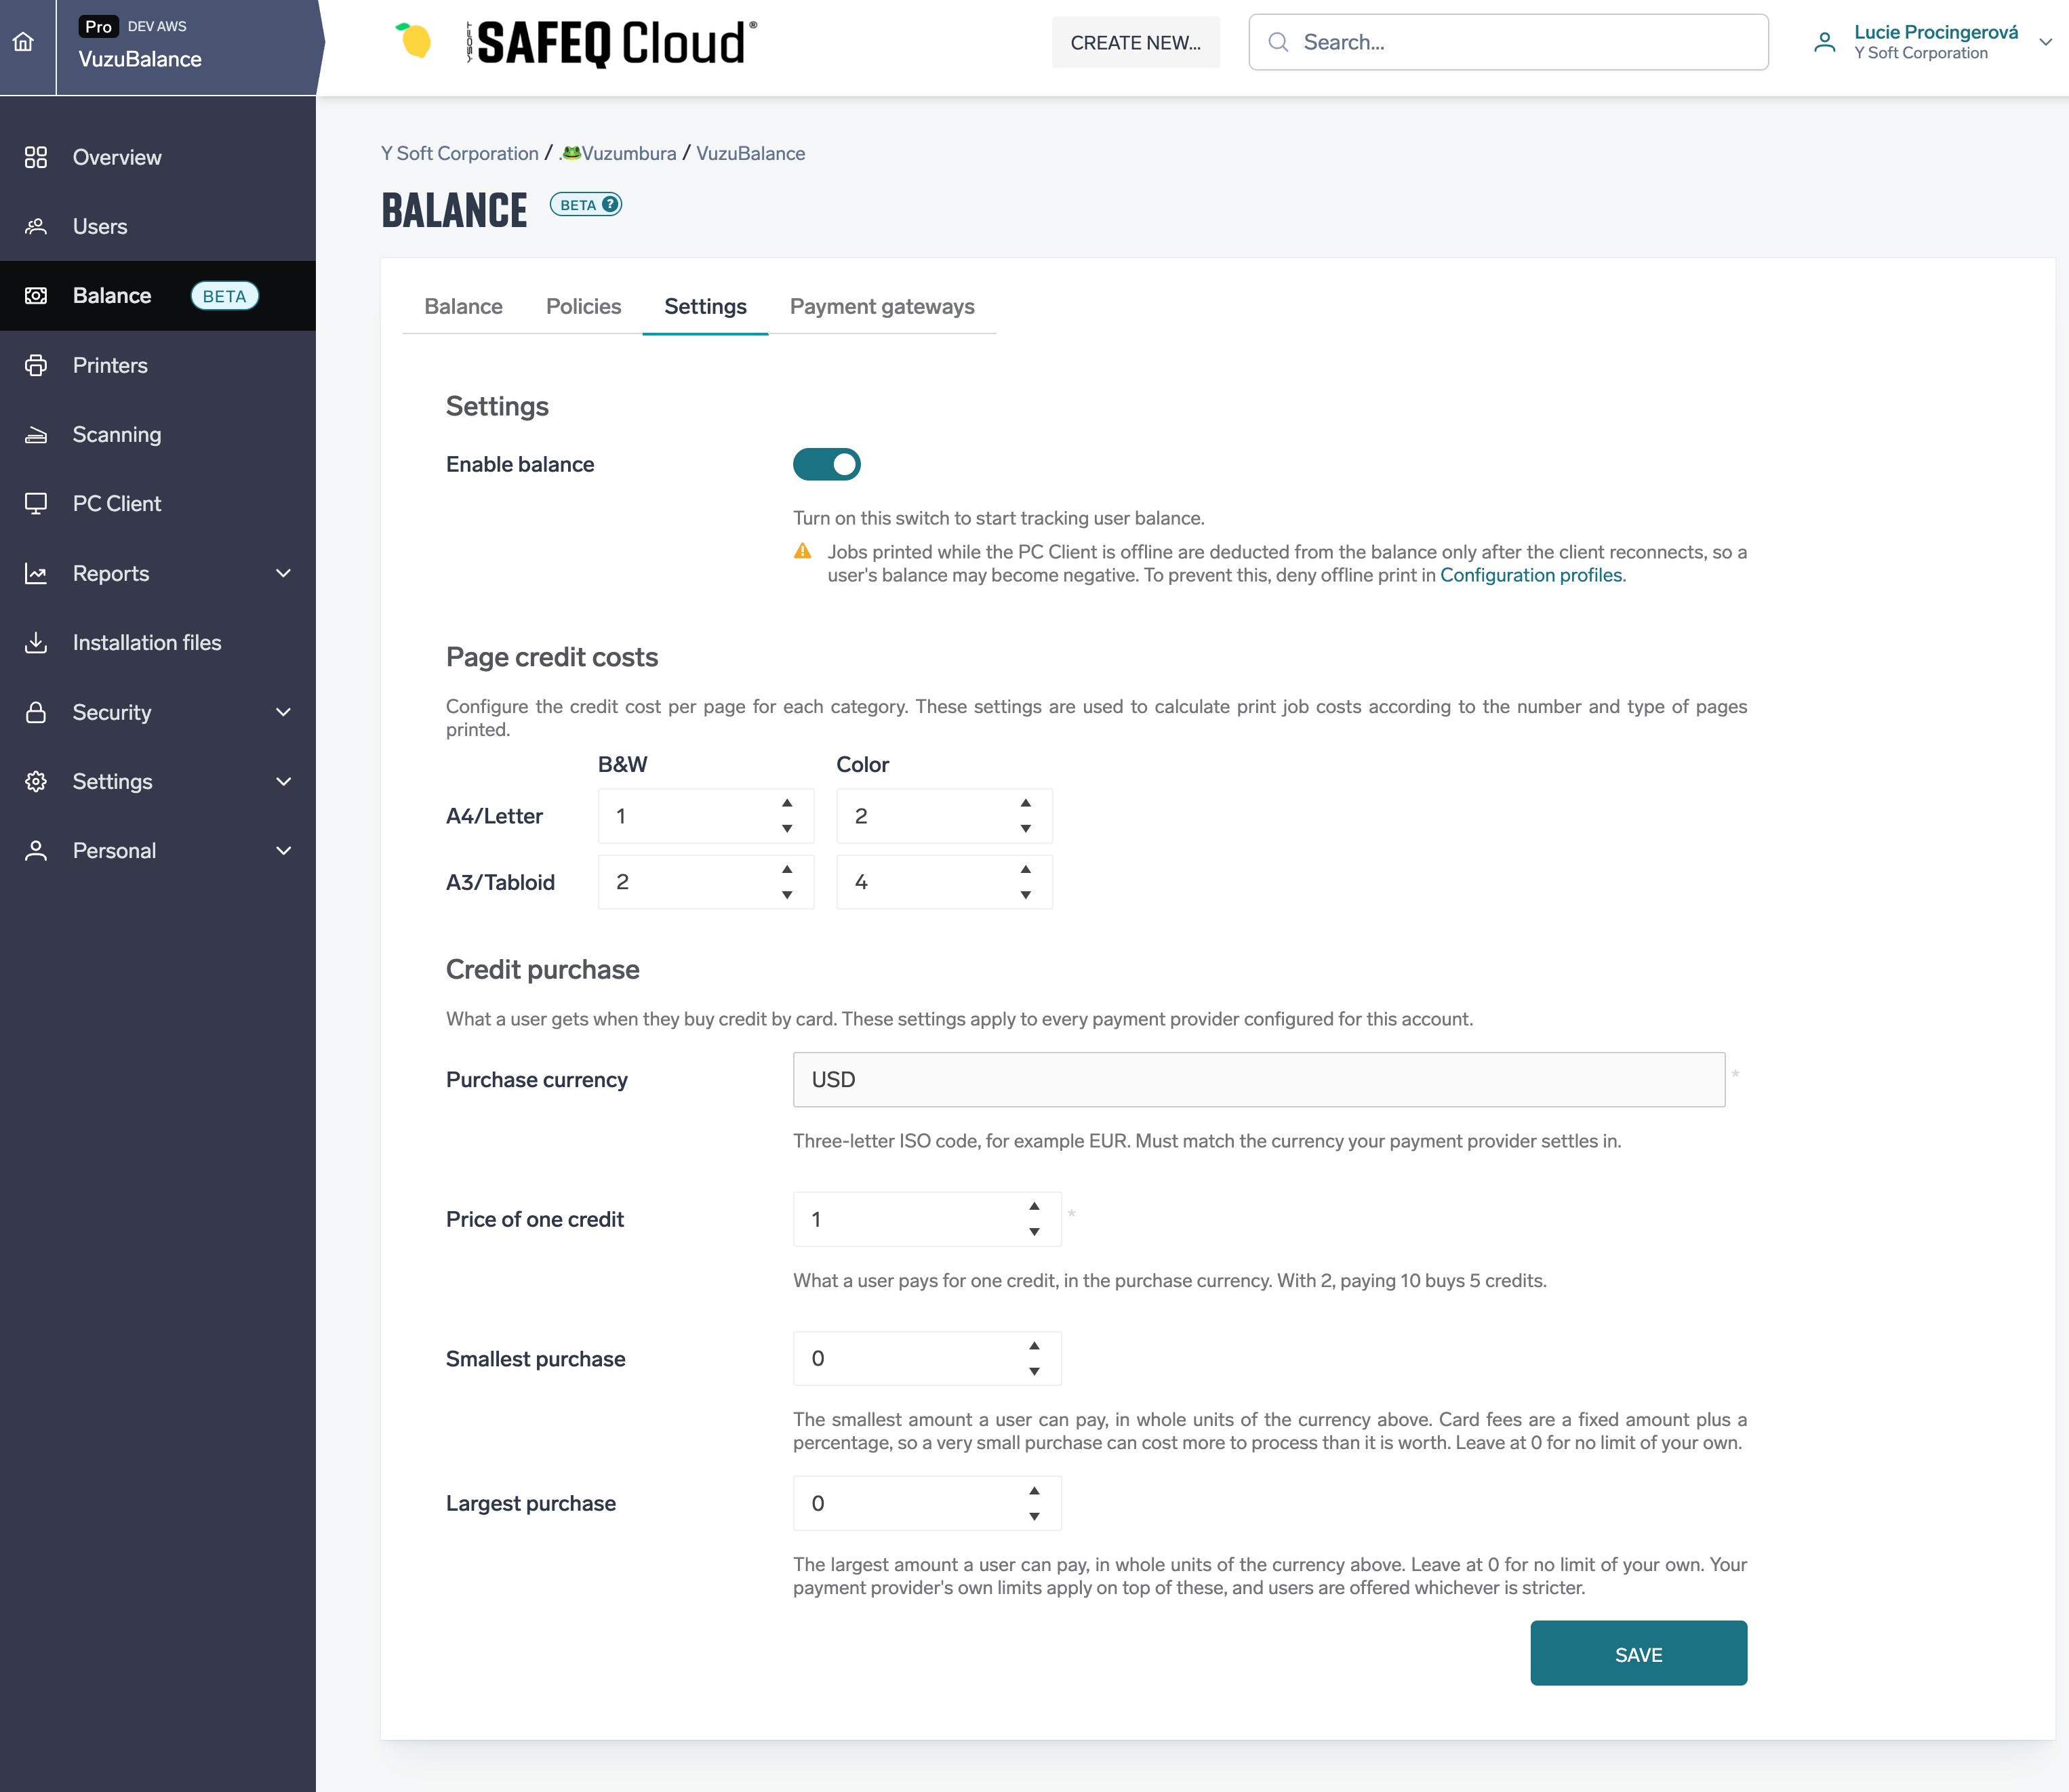Screen dimensions: 2069x1792
Task: Click the CREATE NEW... button
Action: click(x=1135, y=42)
